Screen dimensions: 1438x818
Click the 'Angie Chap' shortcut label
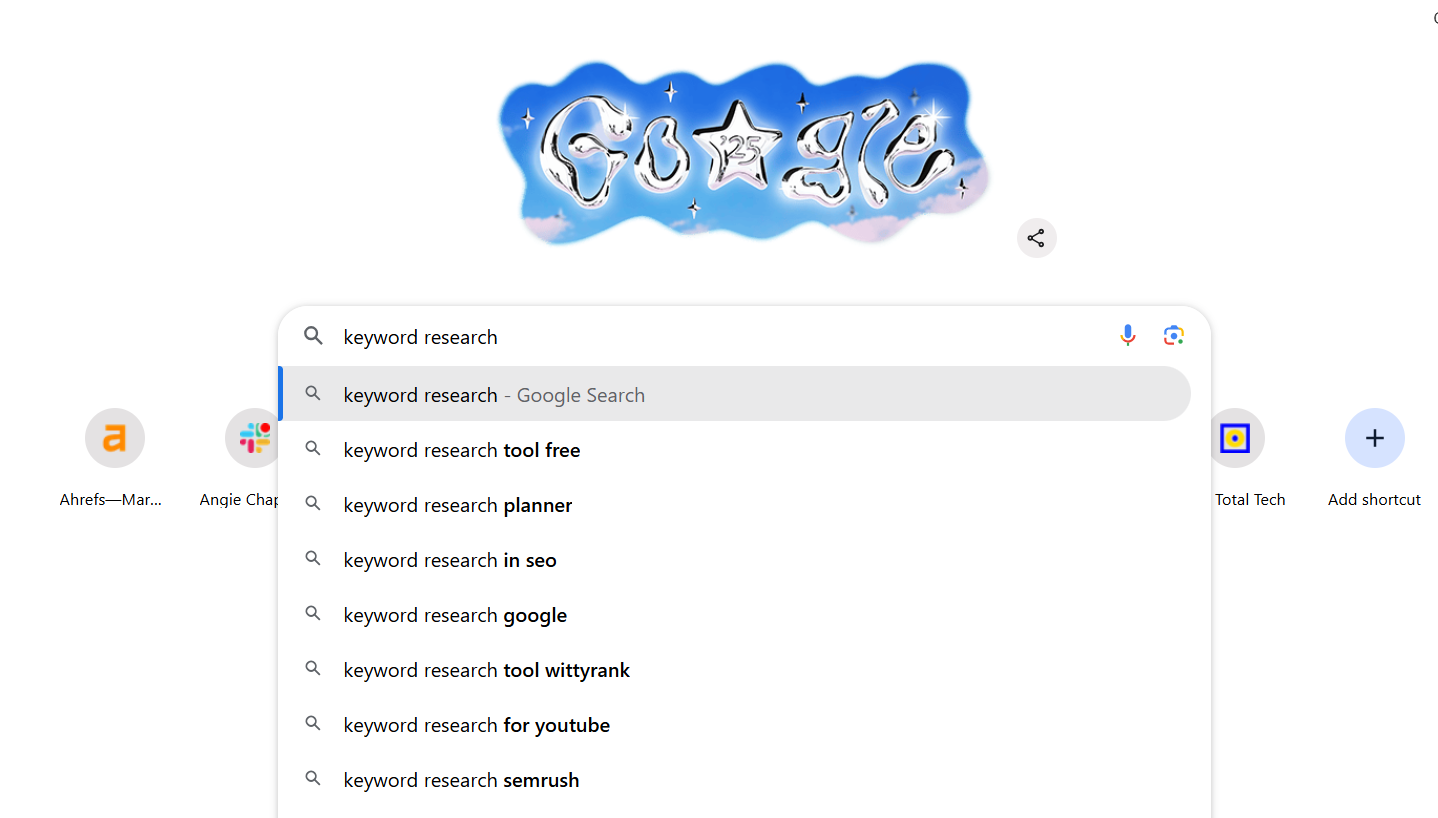[x=239, y=500]
